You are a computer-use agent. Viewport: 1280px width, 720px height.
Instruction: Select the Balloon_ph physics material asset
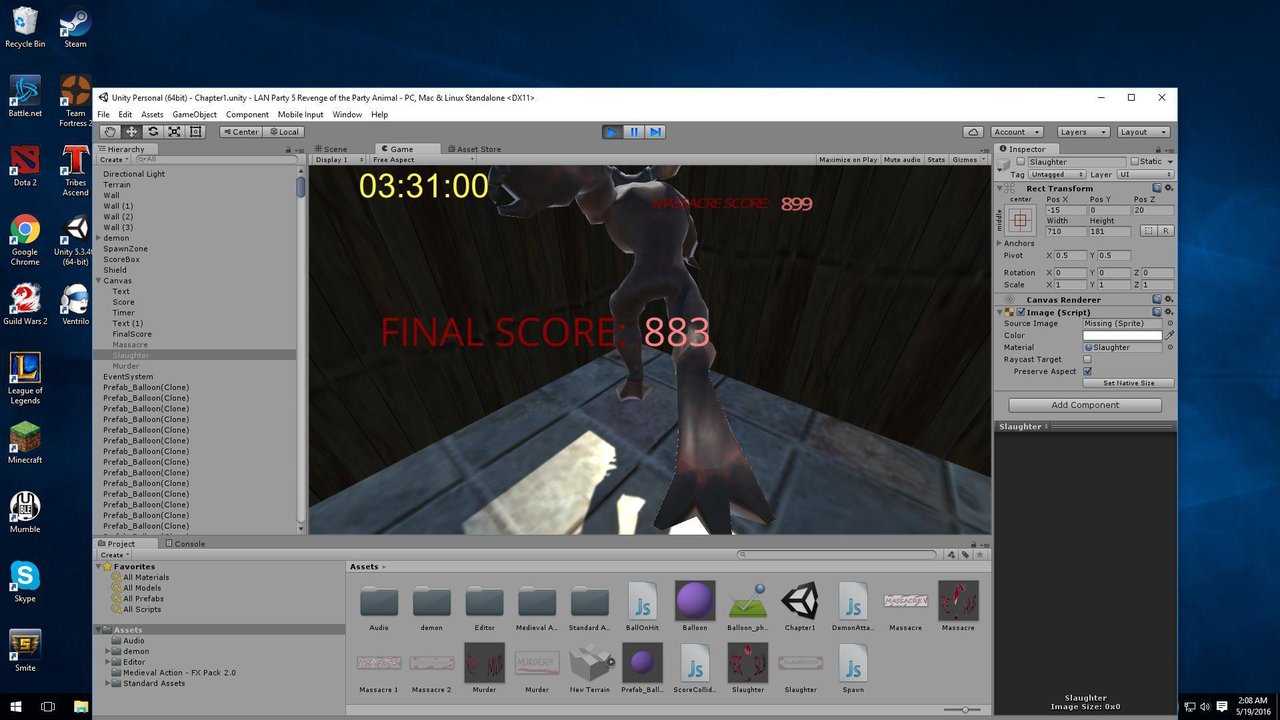pos(747,606)
